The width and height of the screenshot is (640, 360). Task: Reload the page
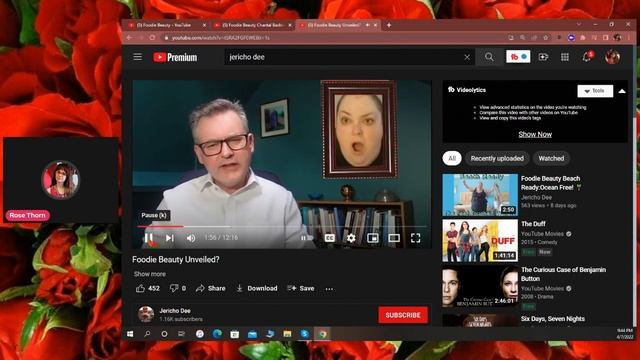pyautogui.click(x=152, y=38)
